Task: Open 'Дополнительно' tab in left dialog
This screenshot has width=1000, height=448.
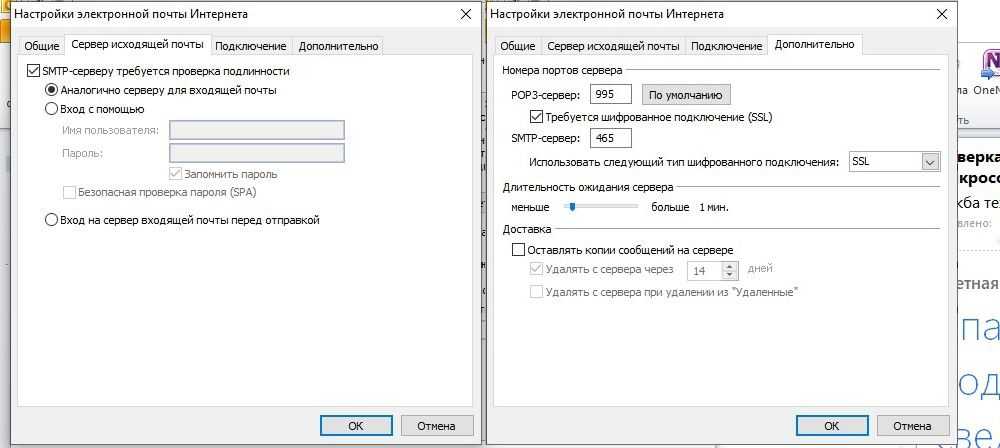Action: coord(338,46)
